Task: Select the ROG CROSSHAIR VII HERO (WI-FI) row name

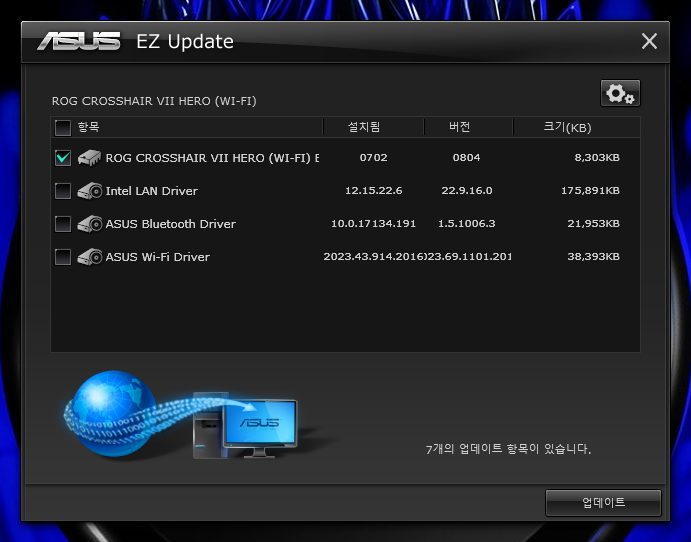Action: click(212, 158)
